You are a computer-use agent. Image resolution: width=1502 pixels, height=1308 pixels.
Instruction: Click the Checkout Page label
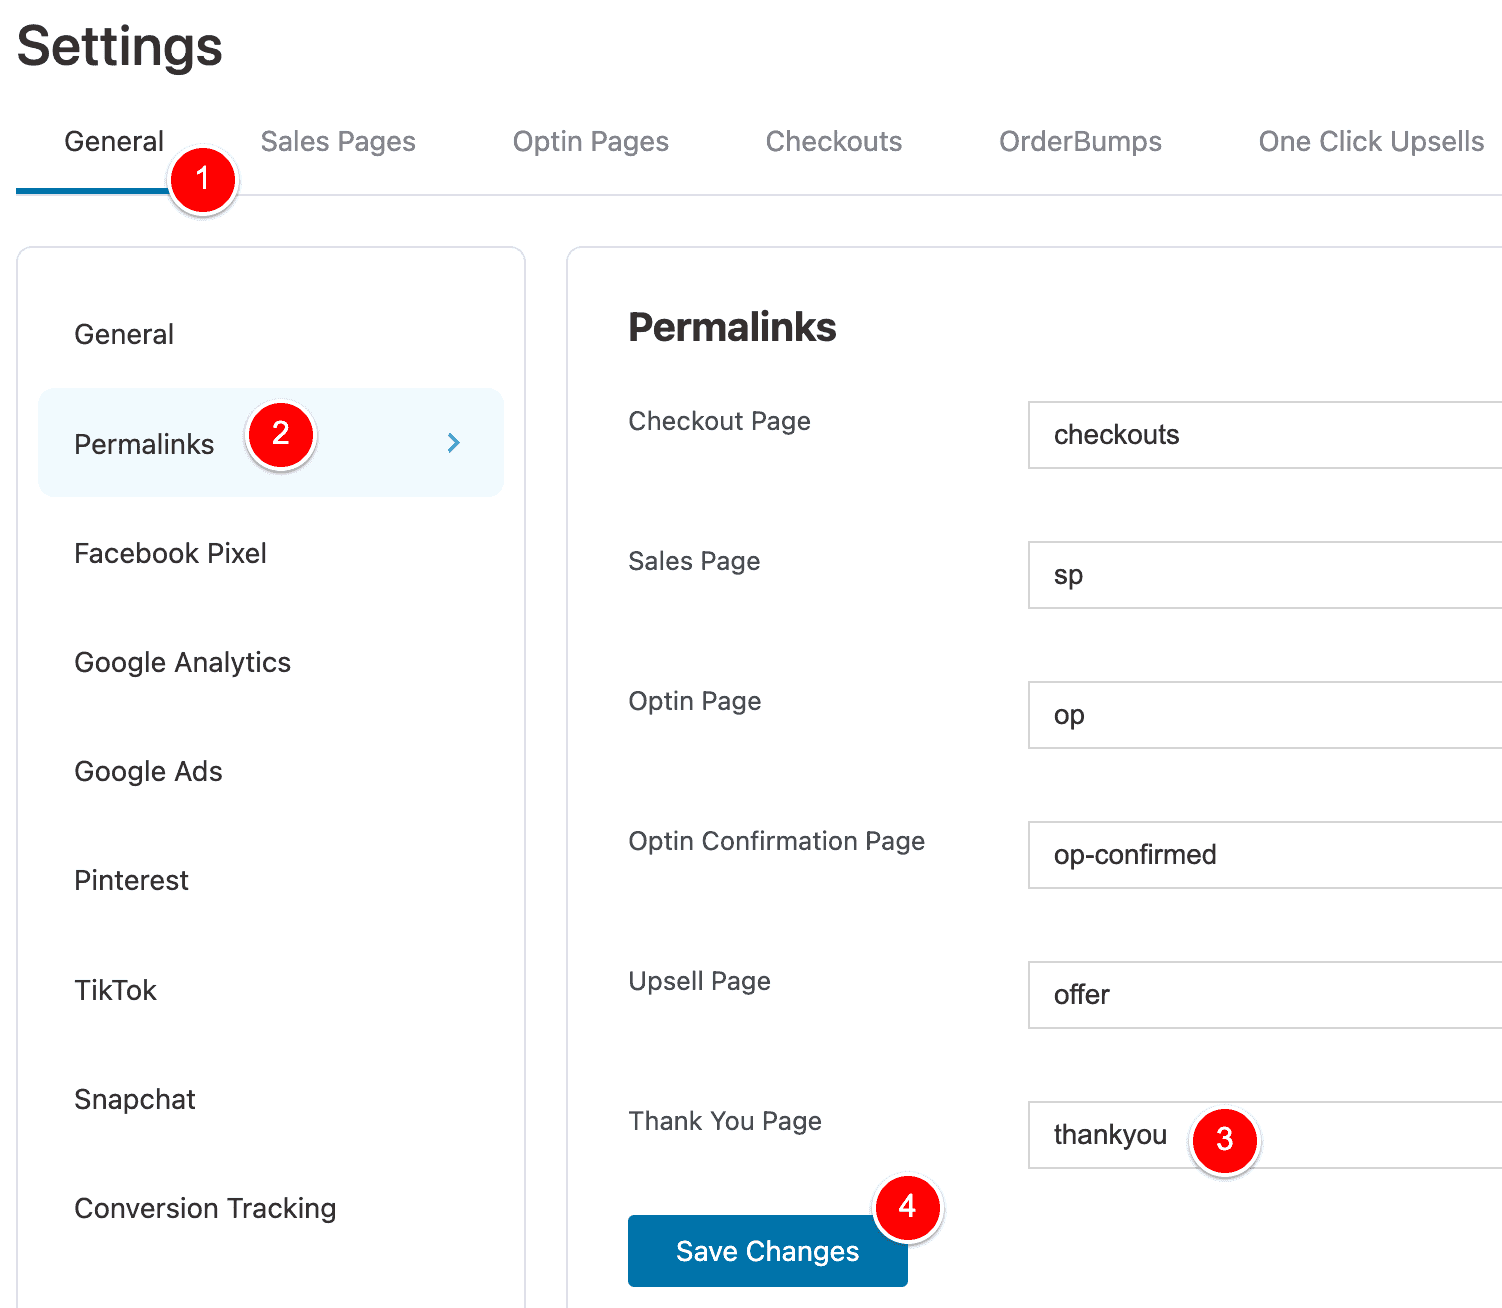(x=719, y=421)
